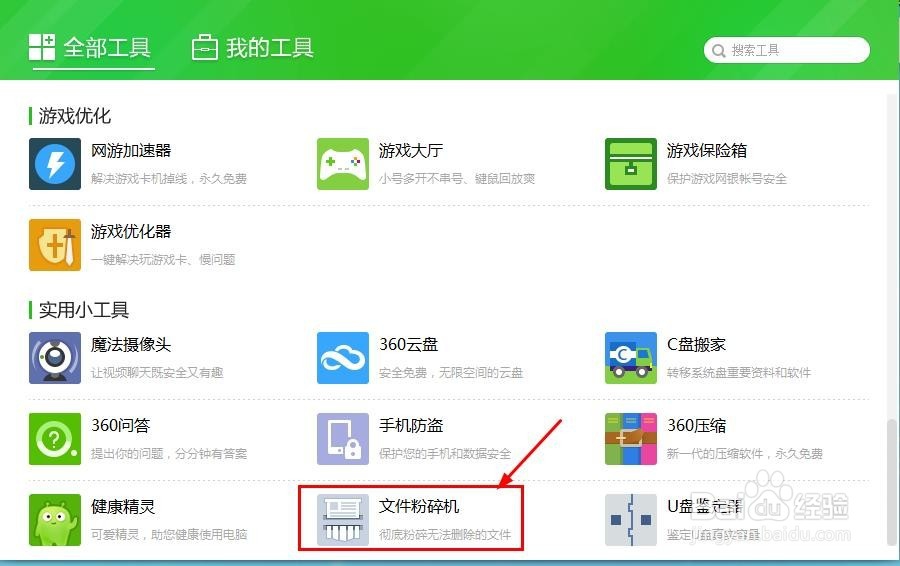This screenshot has width=900, height=566.
Task: Click the 游戏优化器 title text
Action: pos(131,231)
